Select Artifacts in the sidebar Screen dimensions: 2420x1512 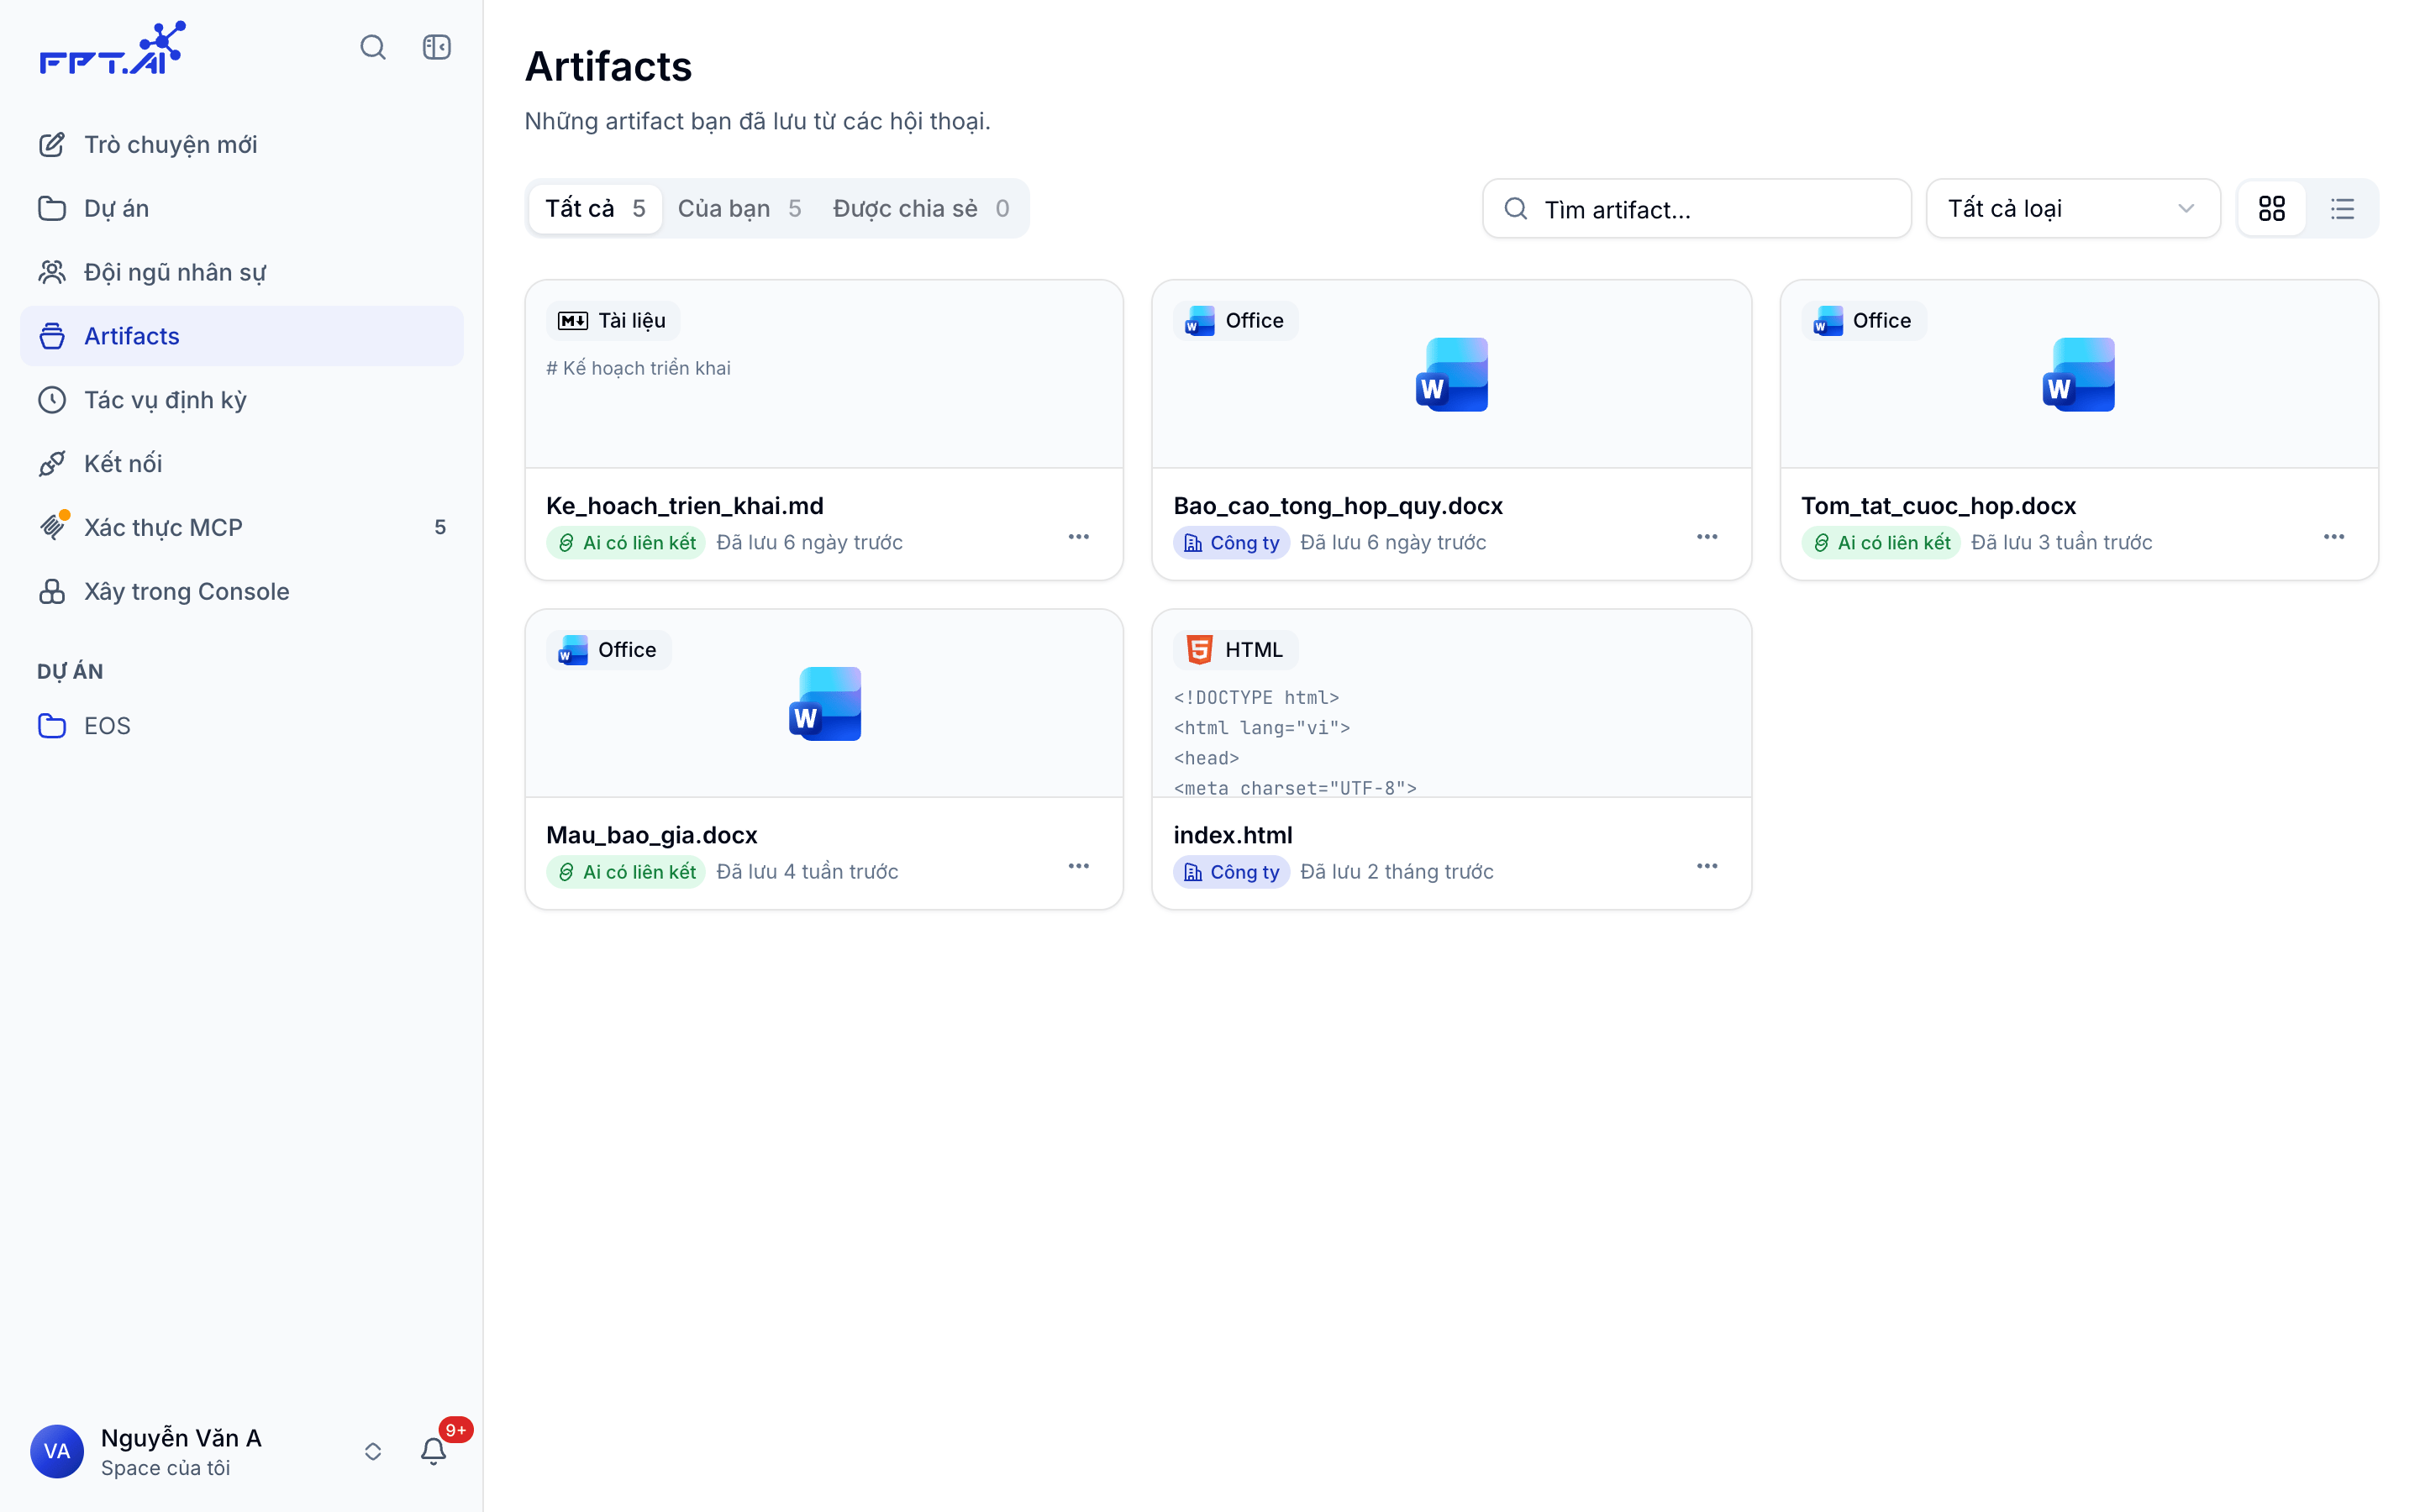click(241, 336)
